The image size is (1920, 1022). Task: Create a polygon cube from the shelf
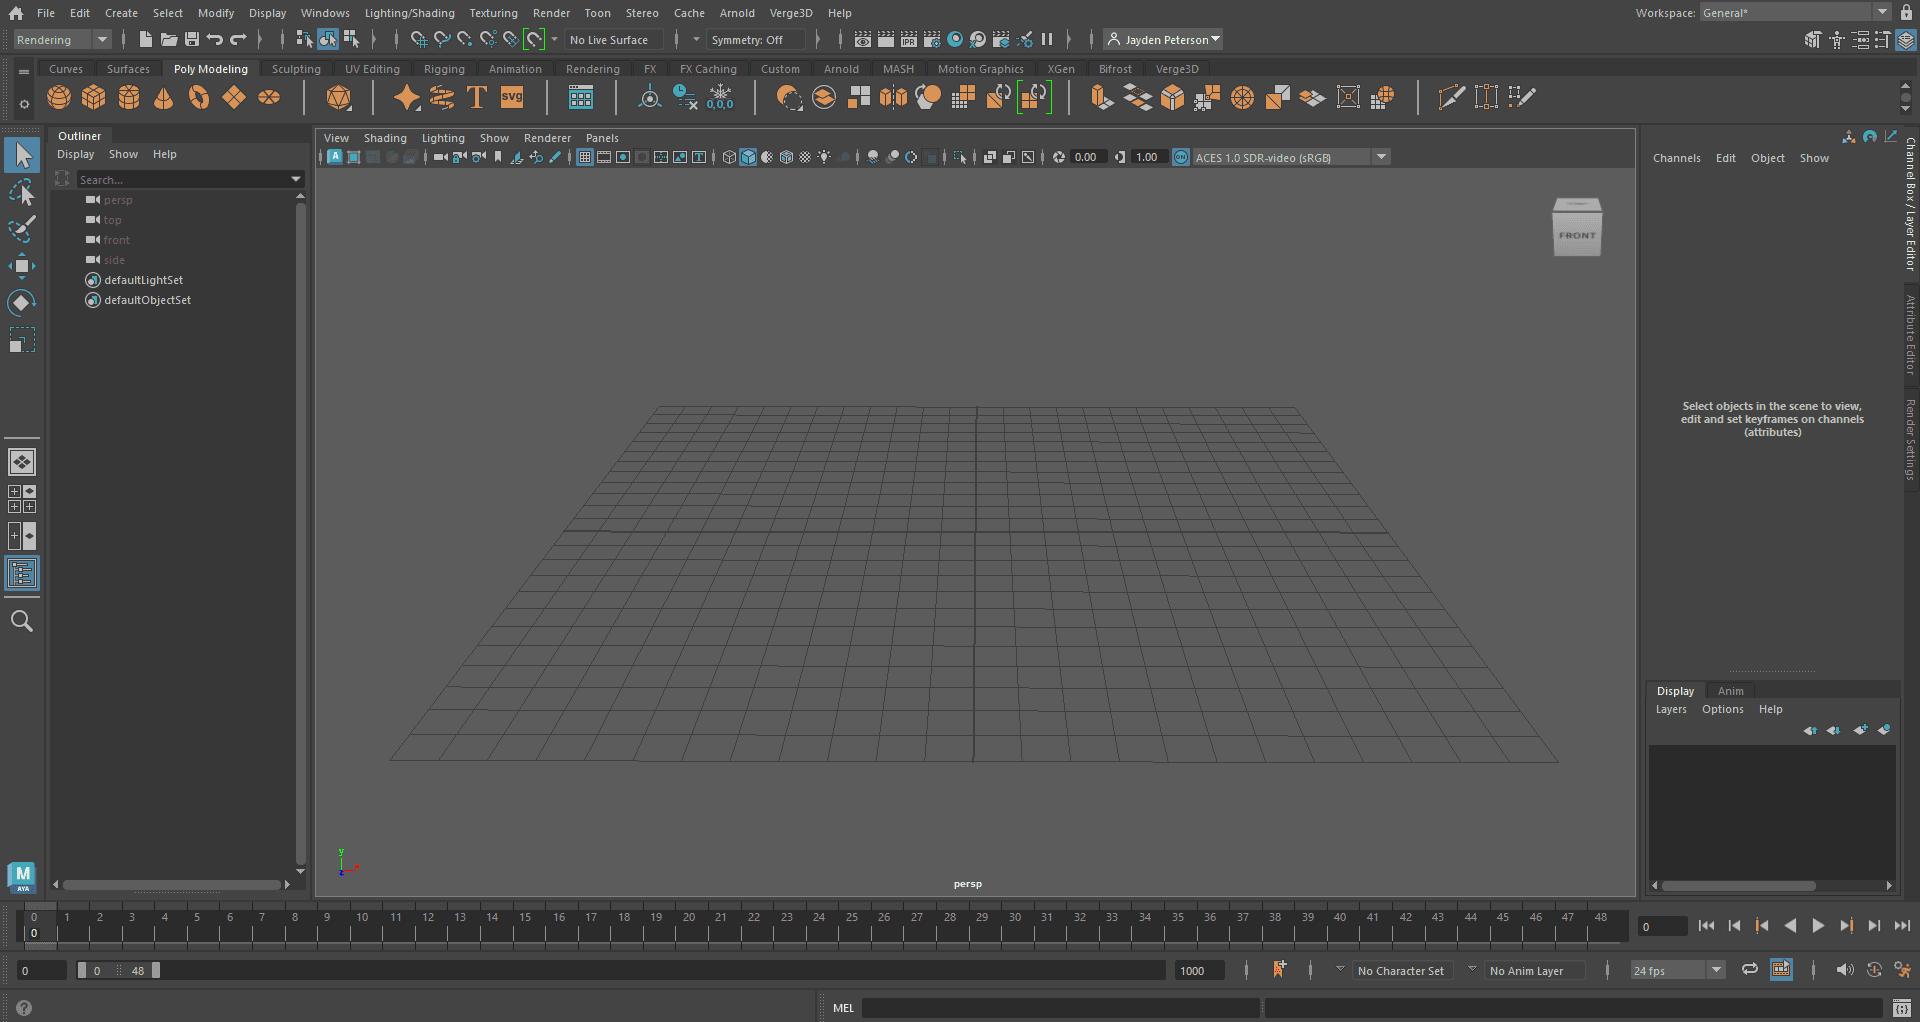pos(94,97)
